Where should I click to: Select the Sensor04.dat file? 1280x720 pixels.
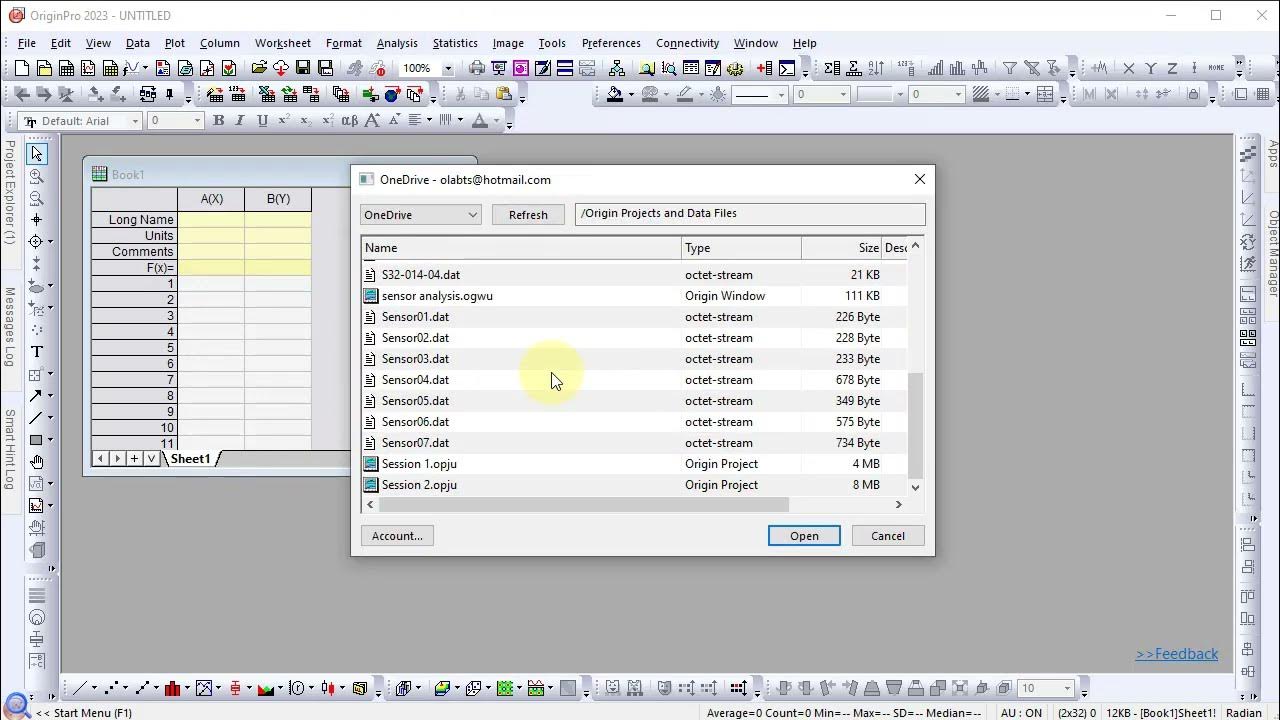click(x=635, y=380)
